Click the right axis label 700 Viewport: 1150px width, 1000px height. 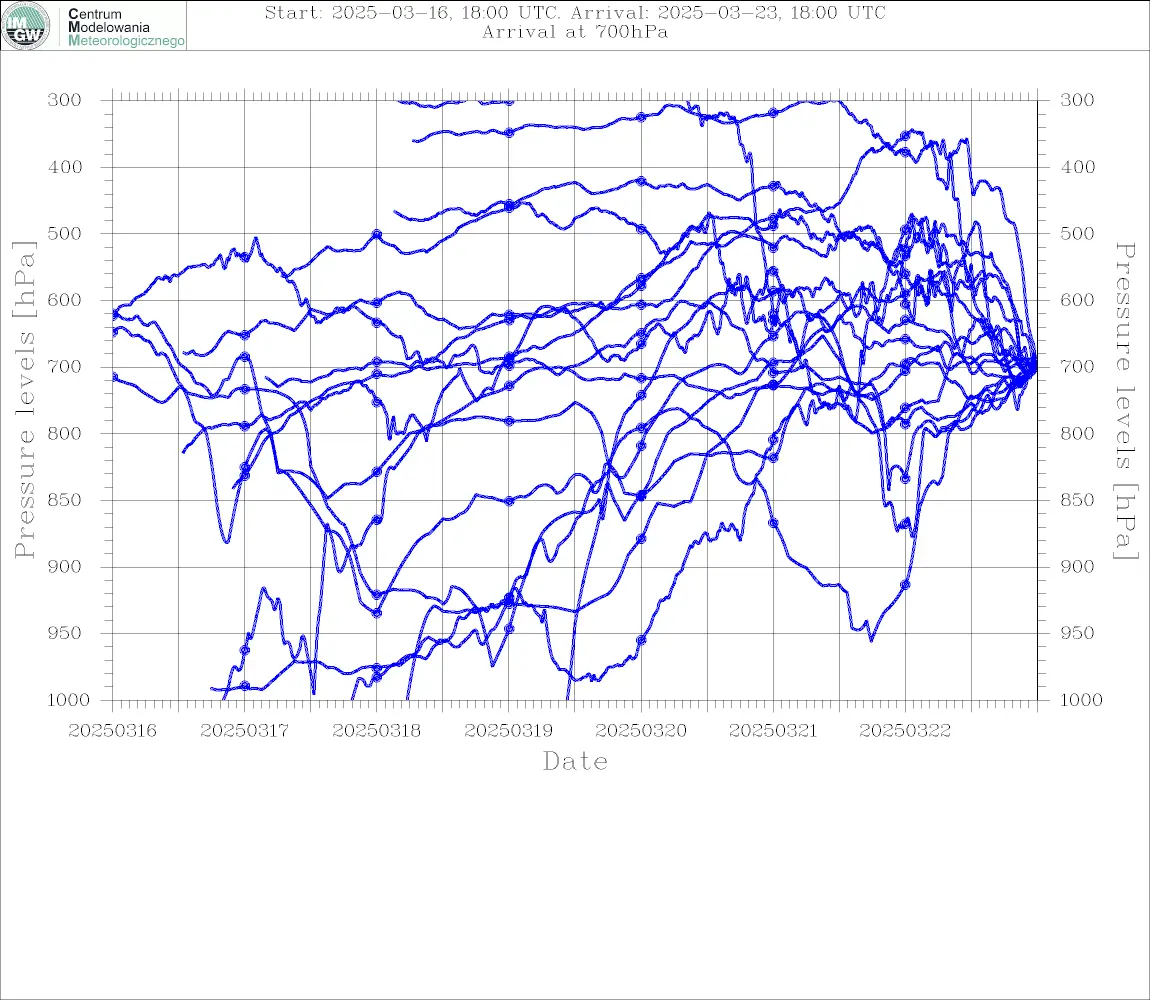coord(1077,366)
